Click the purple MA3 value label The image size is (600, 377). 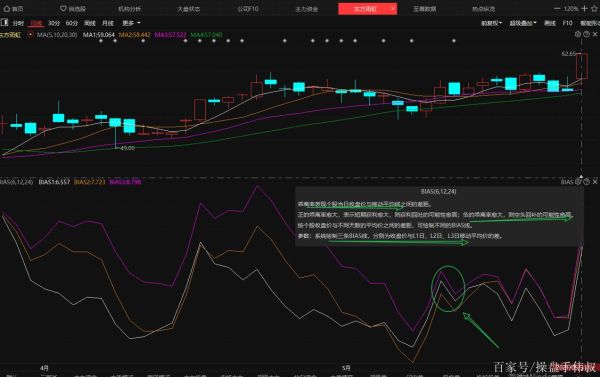point(170,35)
